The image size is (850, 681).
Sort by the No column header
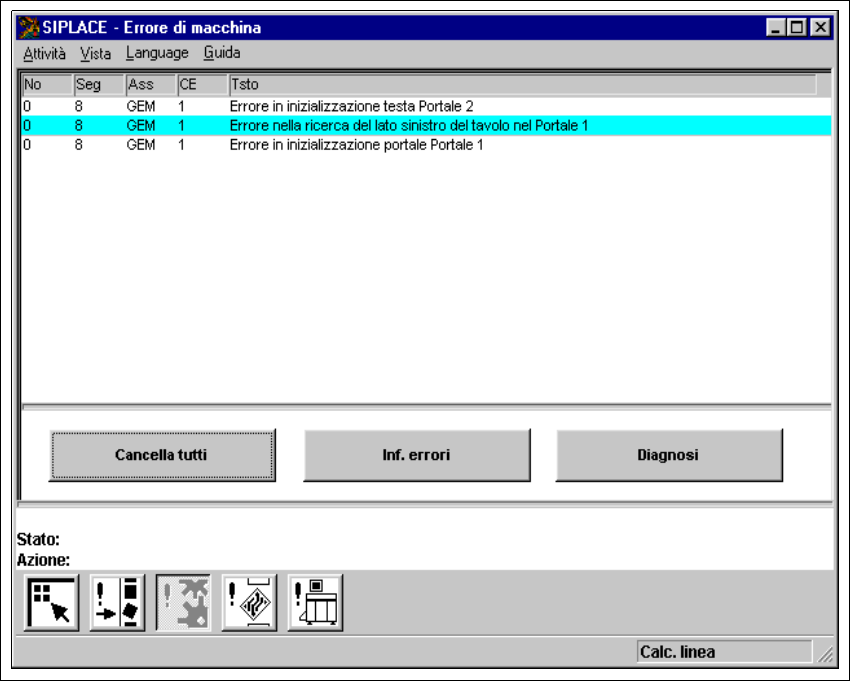click(x=47, y=85)
